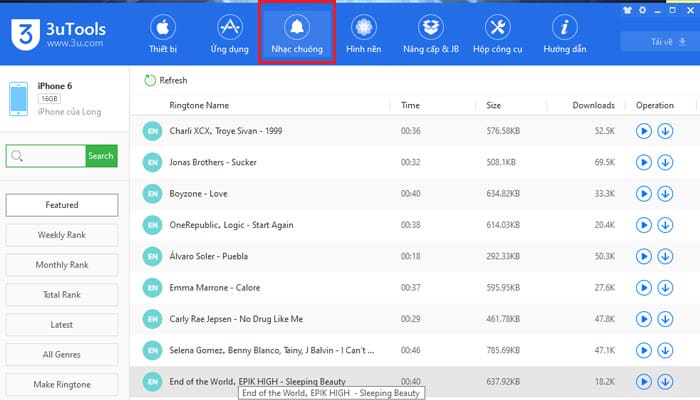The image size is (700, 400).
Task: Select the Total Rank category
Action: [x=62, y=295]
